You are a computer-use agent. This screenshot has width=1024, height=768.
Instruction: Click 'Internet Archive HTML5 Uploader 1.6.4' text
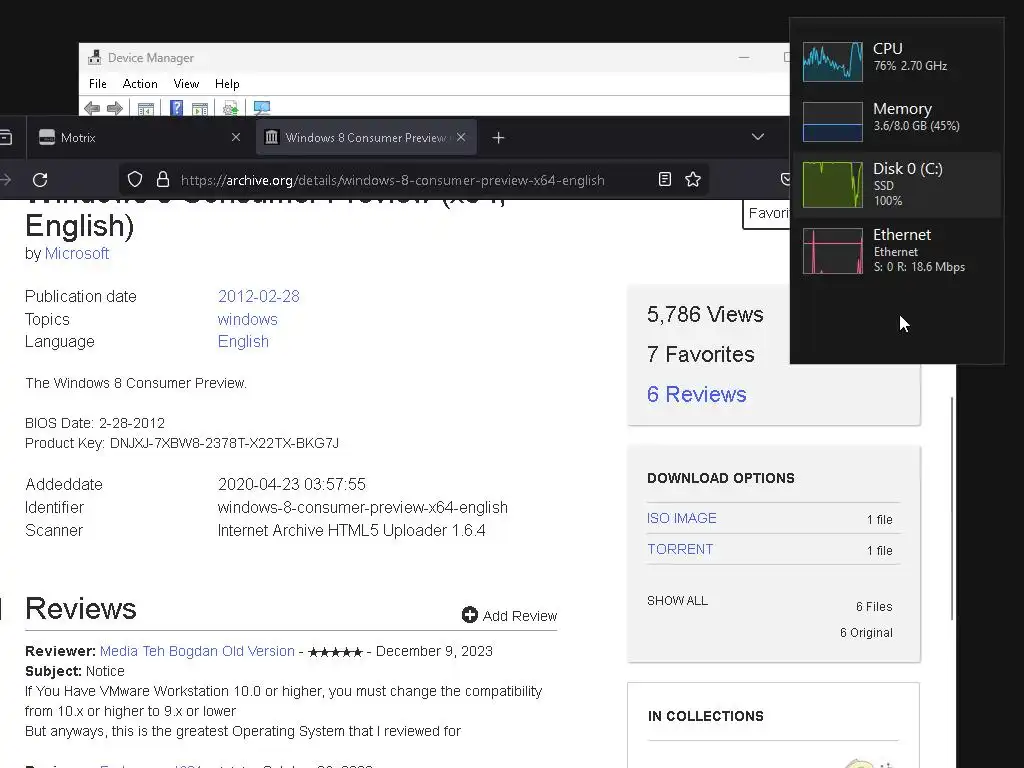(x=351, y=530)
